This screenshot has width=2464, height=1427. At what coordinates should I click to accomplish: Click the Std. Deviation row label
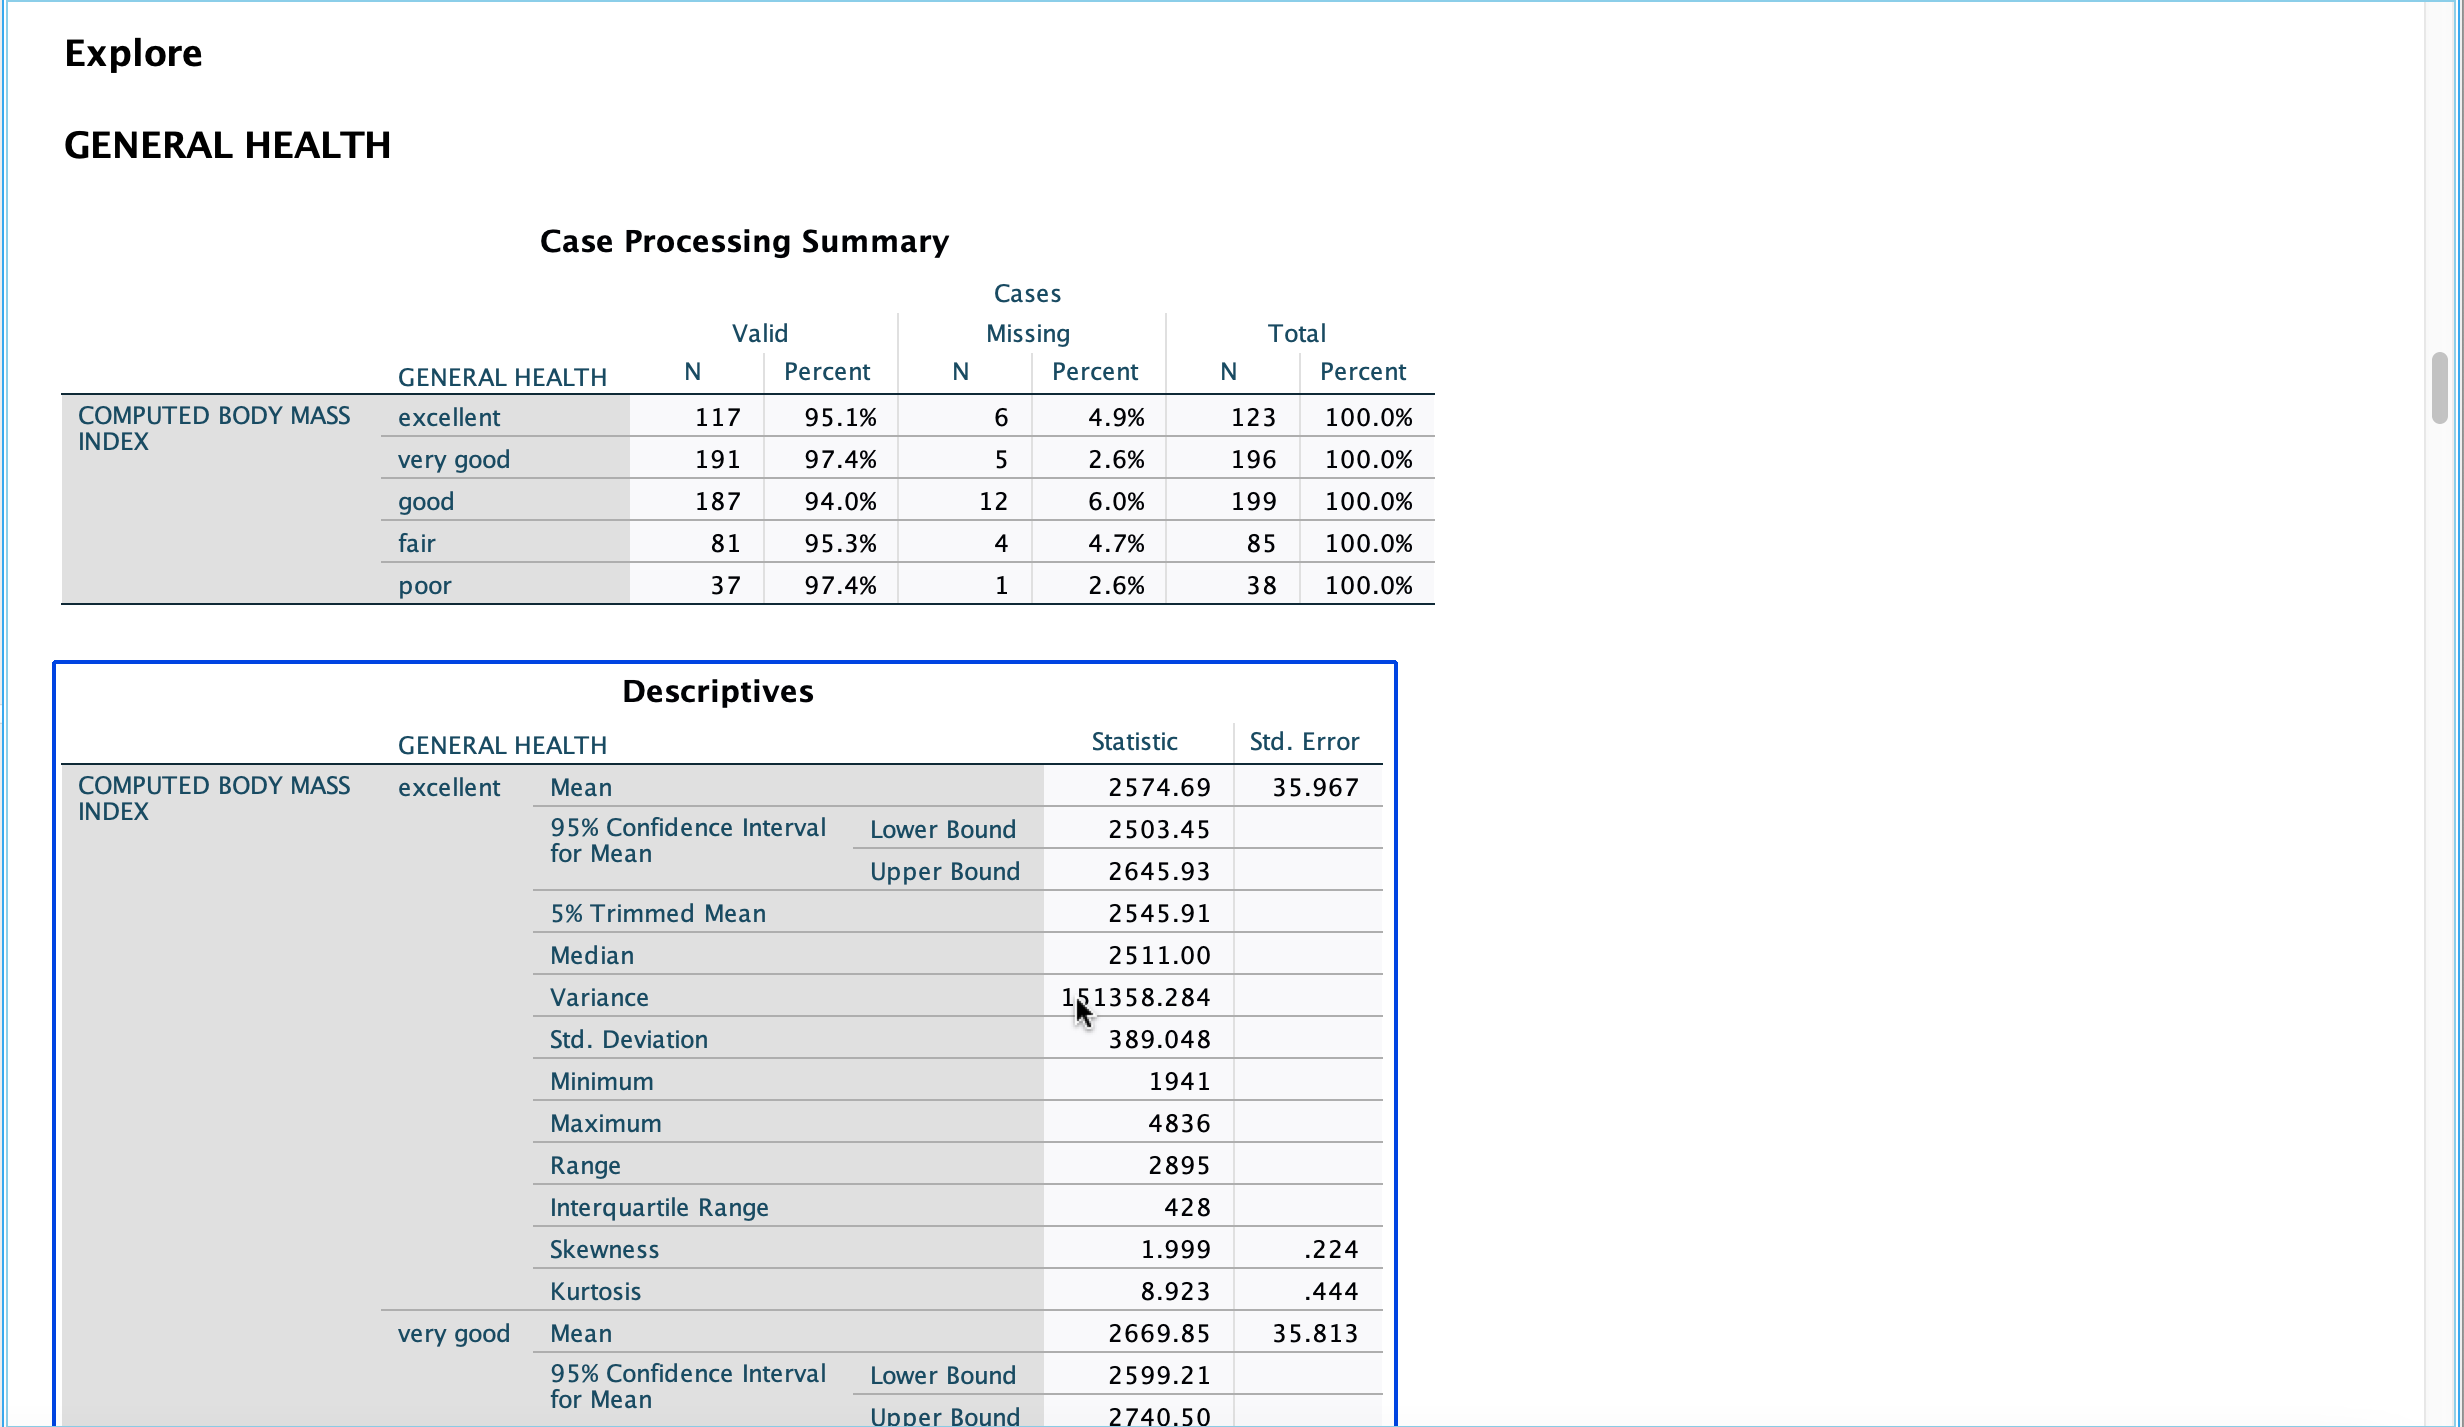(629, 1039)
